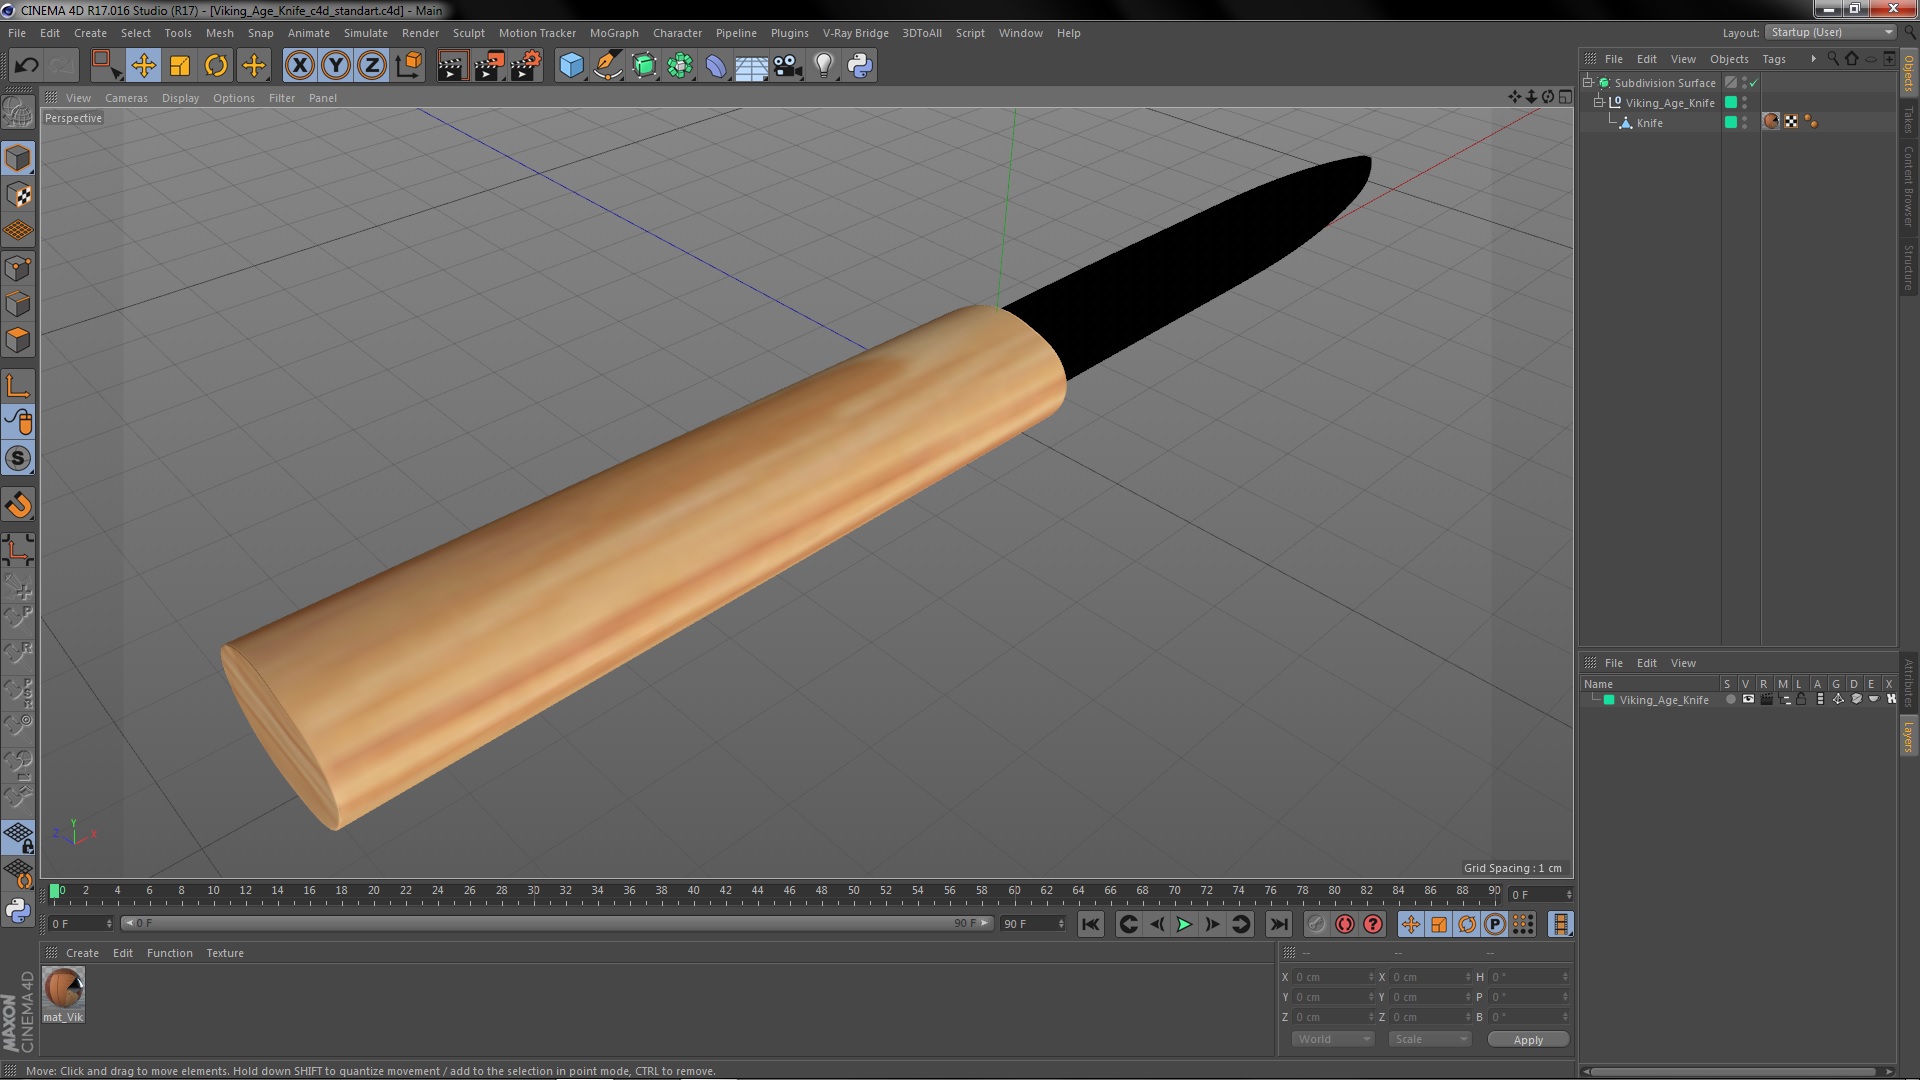Open the spline Pen tool
The width and height of the screenshot is (1920, 1080).
point(607,66)
